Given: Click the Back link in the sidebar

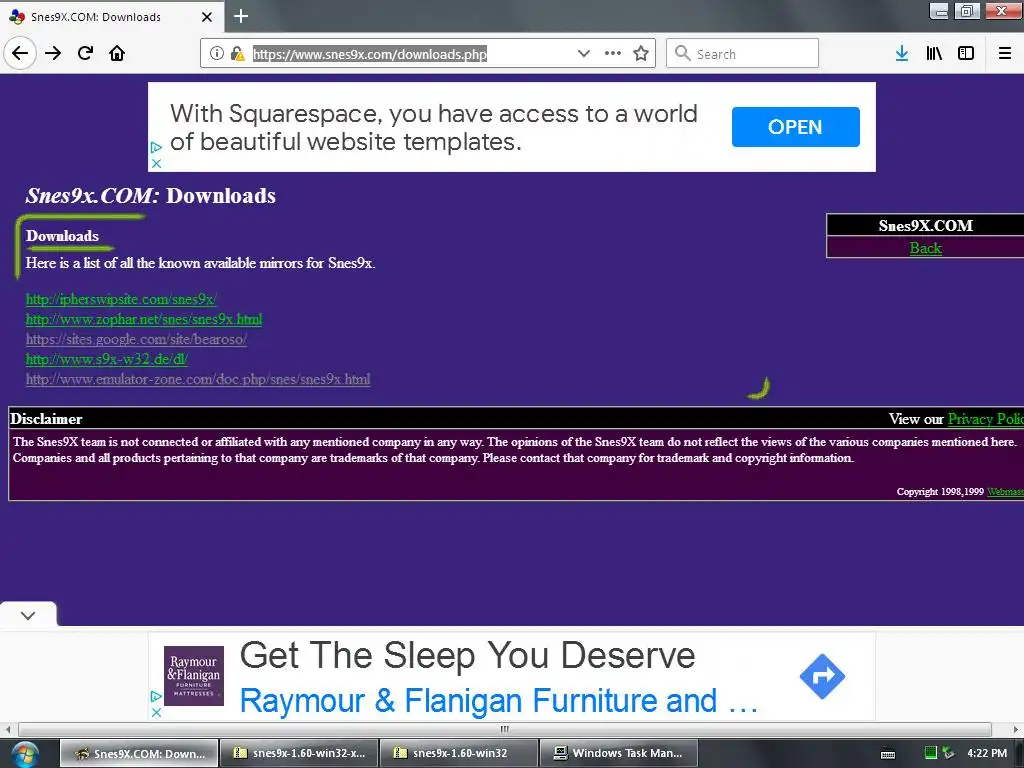Looking at the screenshot, I should (x=925, y=248).
